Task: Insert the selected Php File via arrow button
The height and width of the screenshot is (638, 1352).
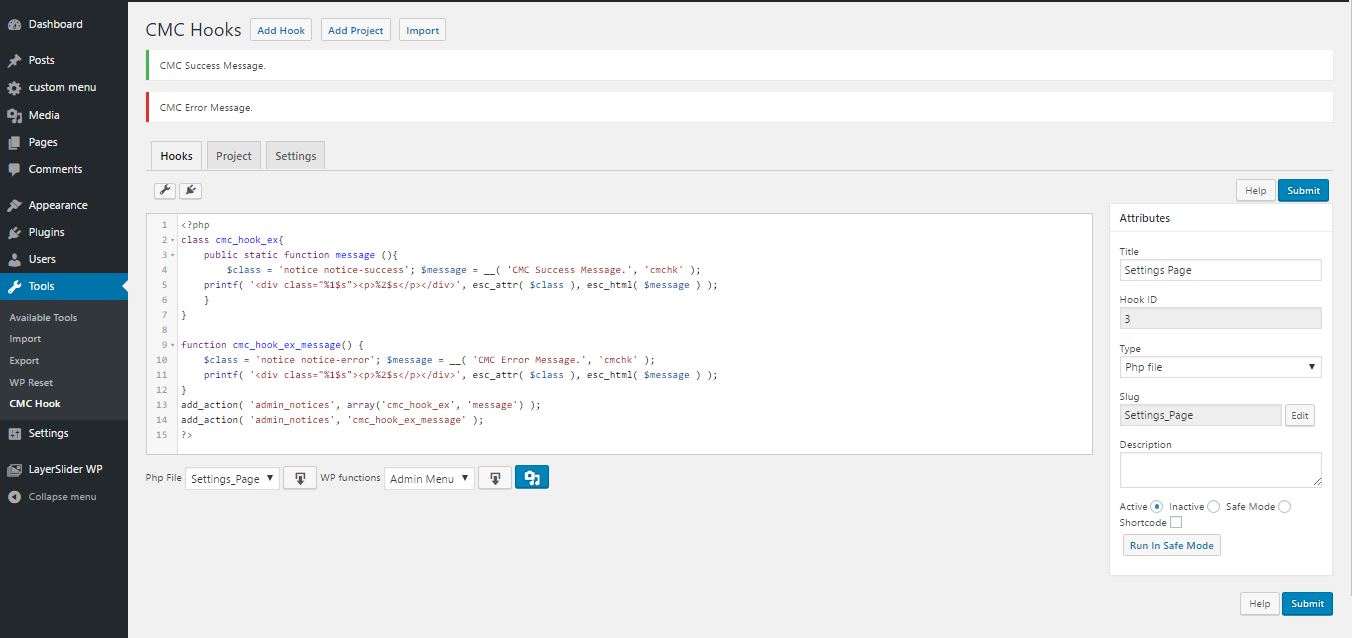Action: [x=300, y=478]
